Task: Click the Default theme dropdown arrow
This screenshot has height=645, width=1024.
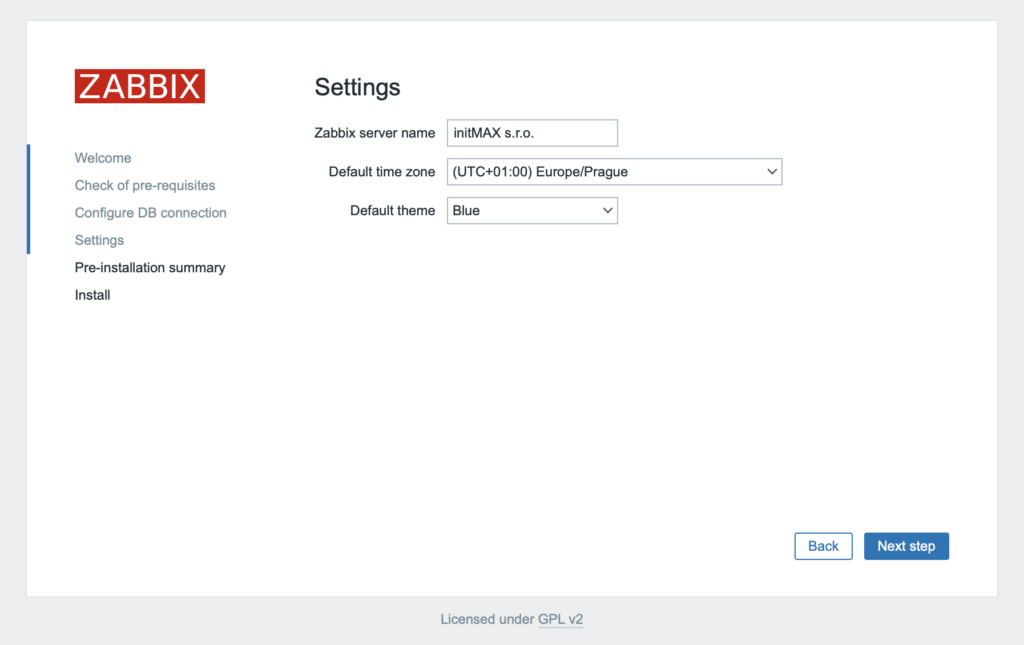Action: click(606, 210)
